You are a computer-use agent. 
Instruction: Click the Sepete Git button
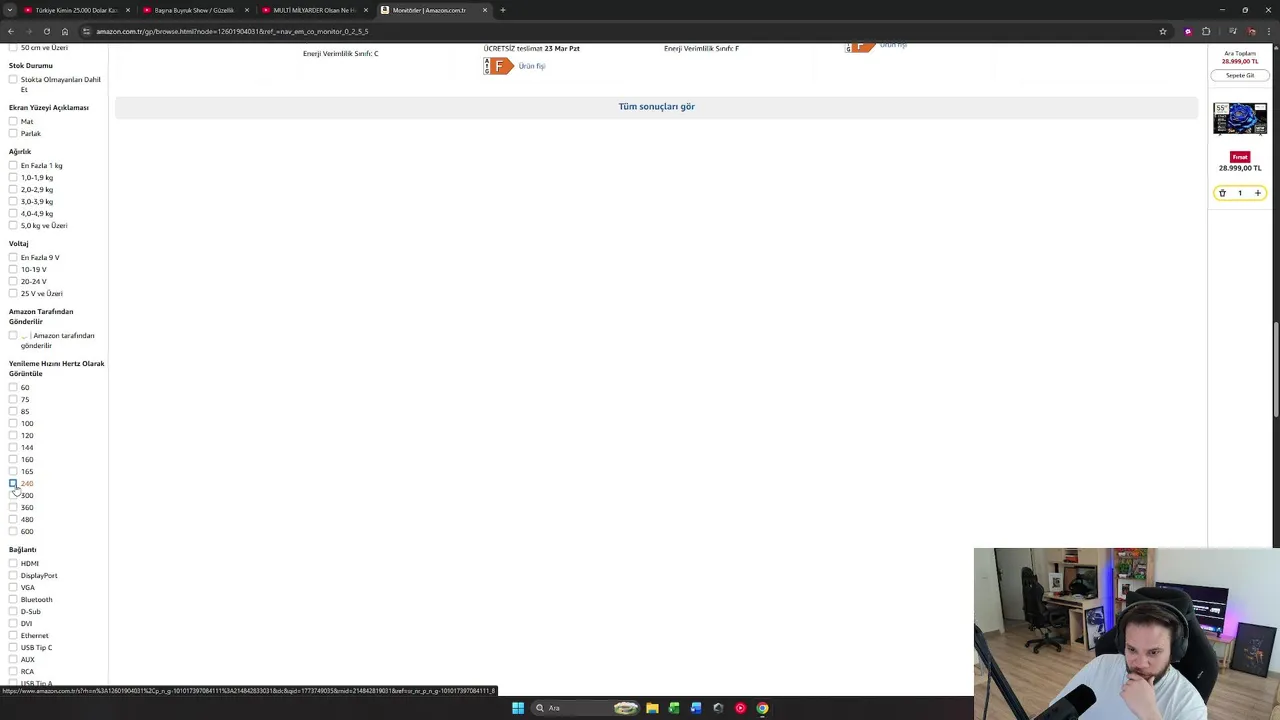tap(1240, 75)
